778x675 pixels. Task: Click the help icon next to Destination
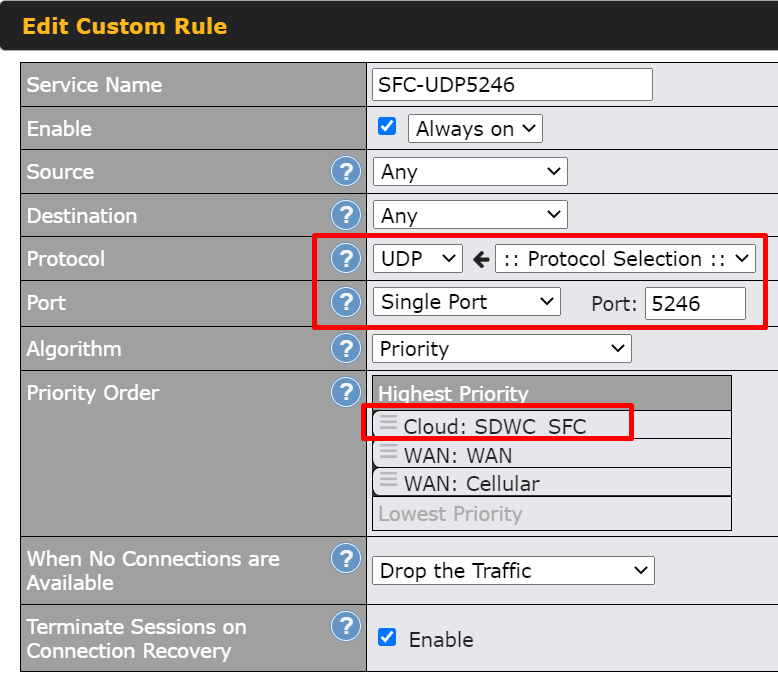tap(345, 215)
